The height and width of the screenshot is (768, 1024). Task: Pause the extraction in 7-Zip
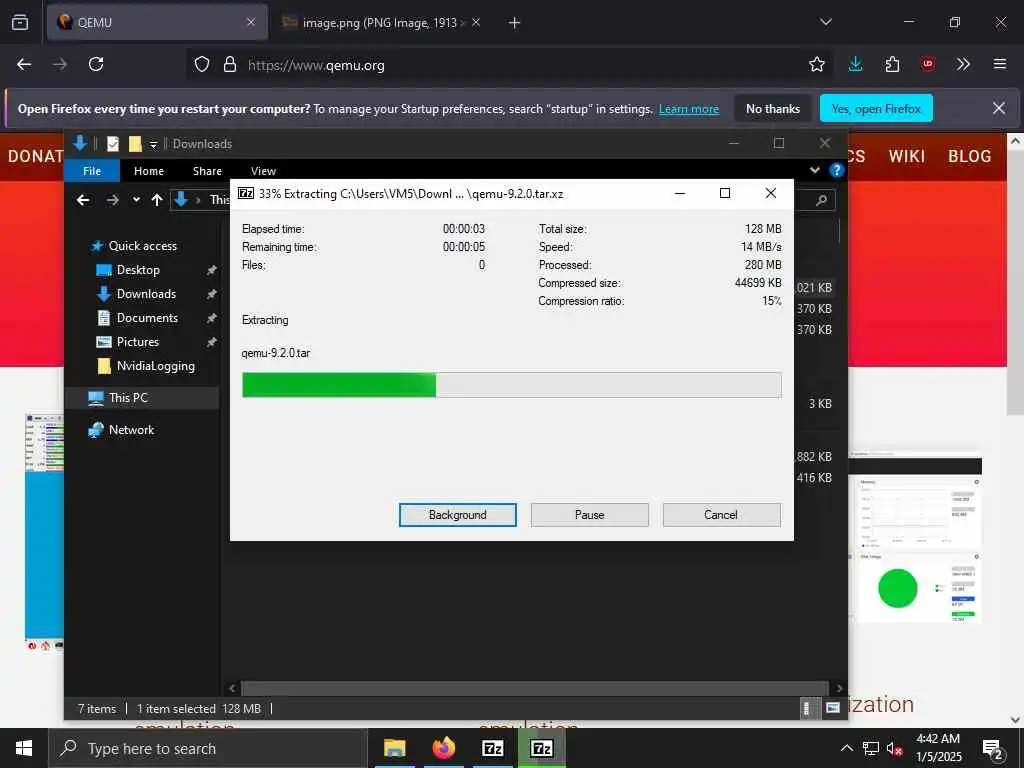589,515
